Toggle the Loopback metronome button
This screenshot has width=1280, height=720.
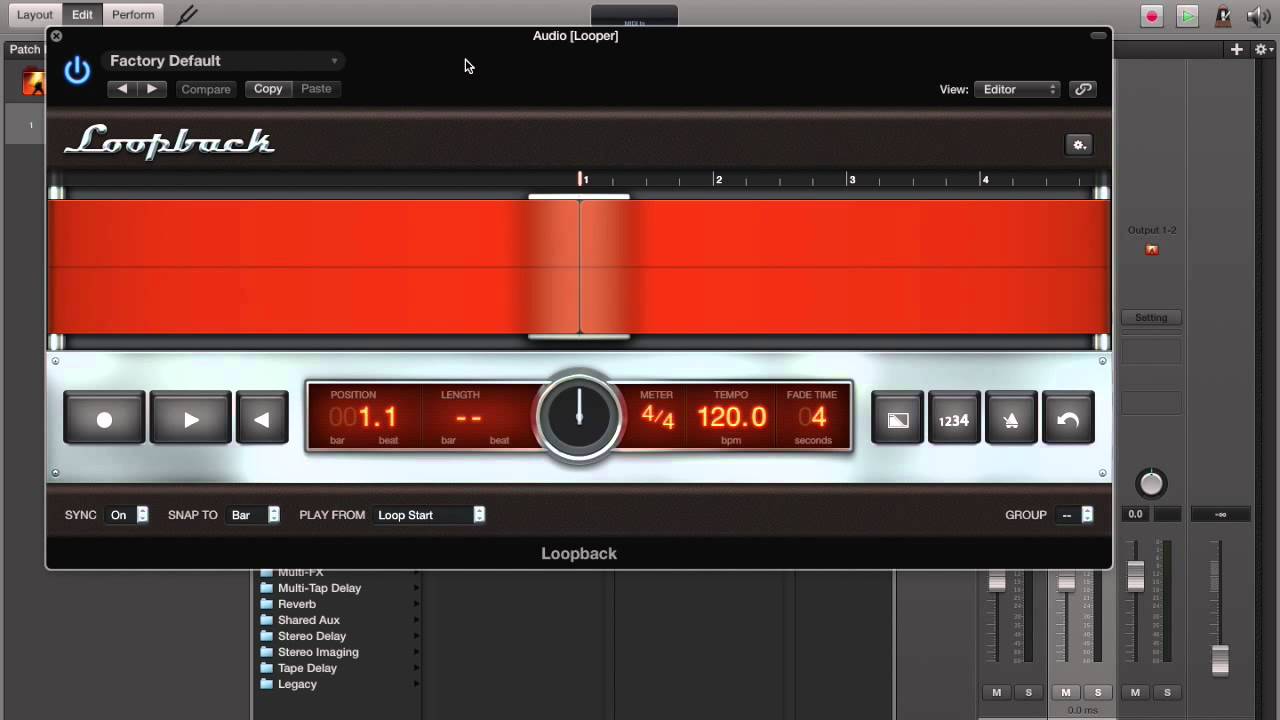1011,419
